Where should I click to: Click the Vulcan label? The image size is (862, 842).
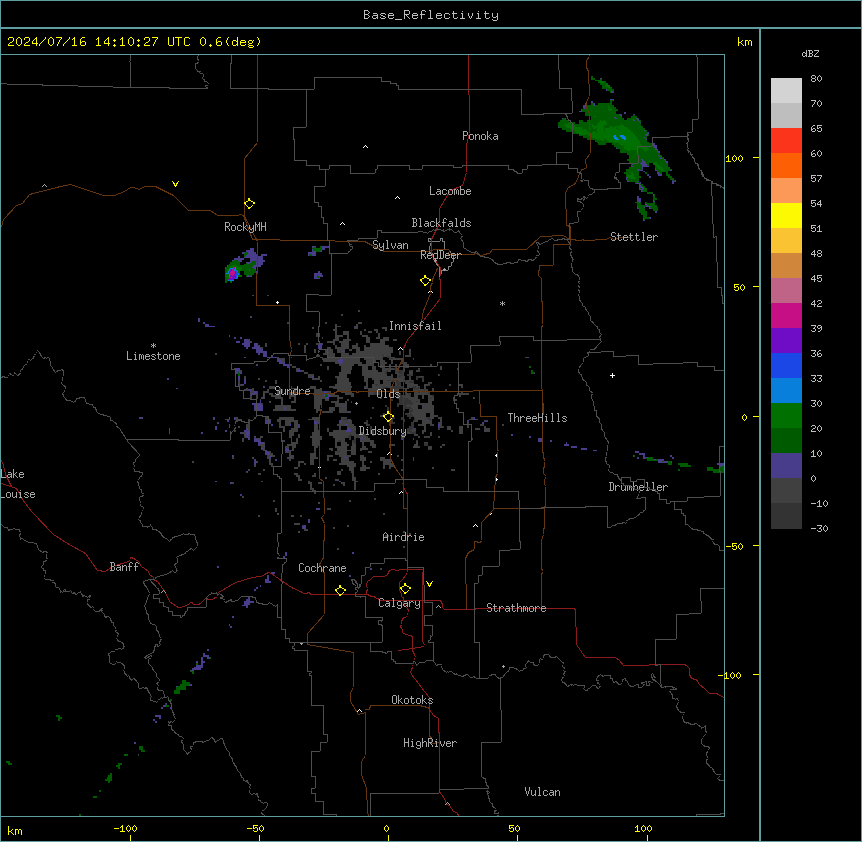tap(543, 792)
